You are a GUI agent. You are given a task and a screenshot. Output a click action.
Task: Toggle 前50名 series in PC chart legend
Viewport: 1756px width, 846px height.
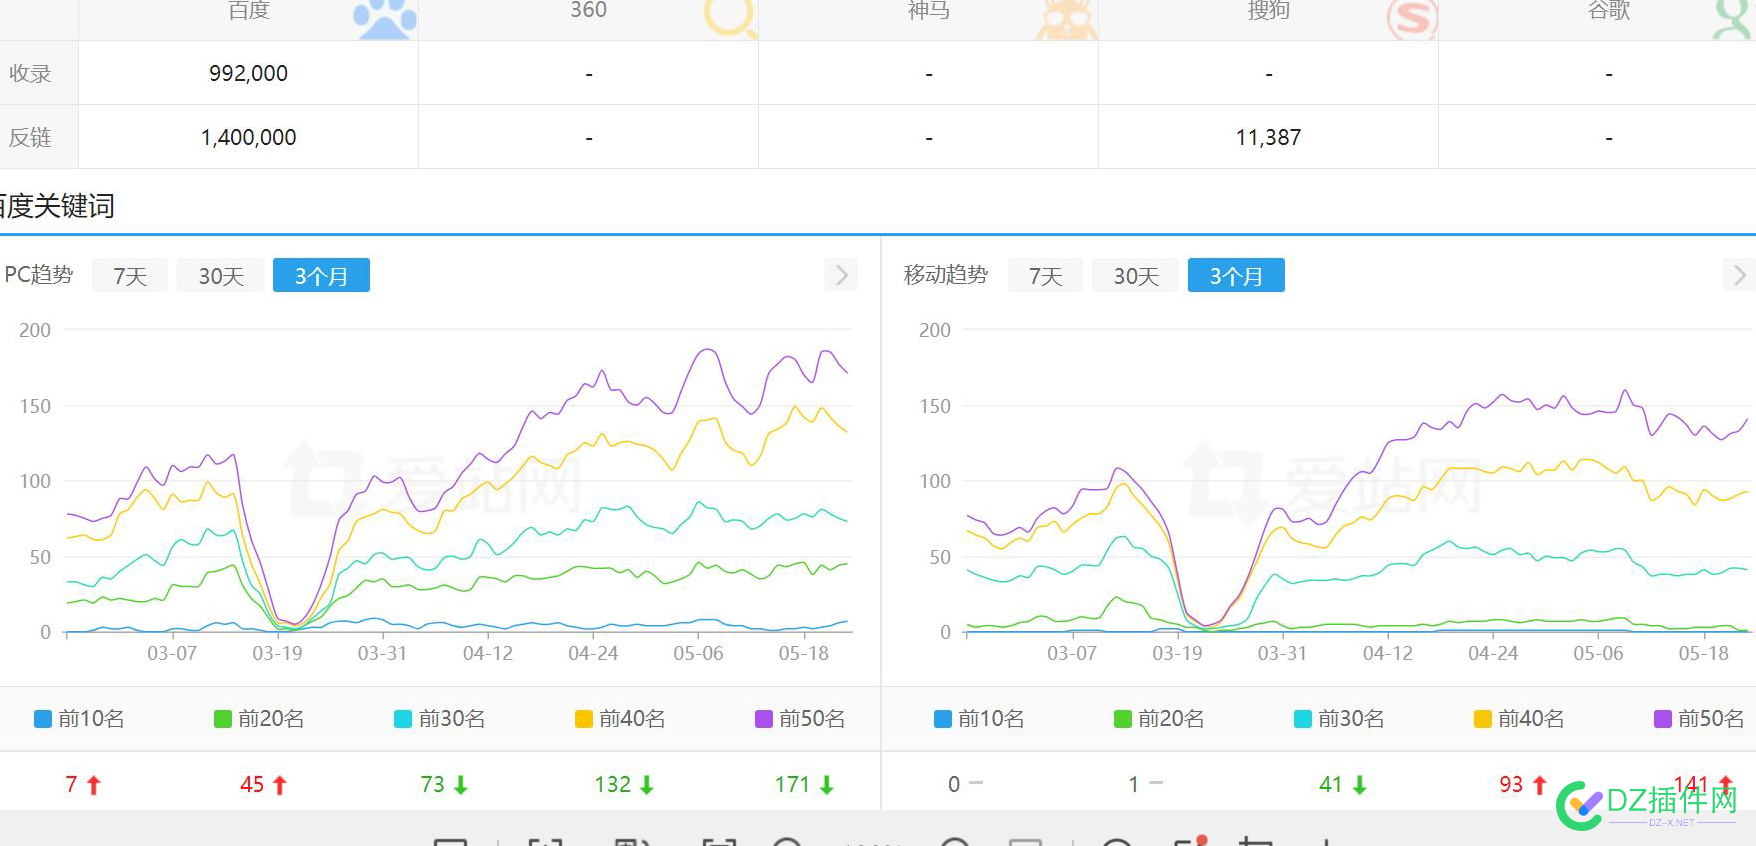point(800,719)
